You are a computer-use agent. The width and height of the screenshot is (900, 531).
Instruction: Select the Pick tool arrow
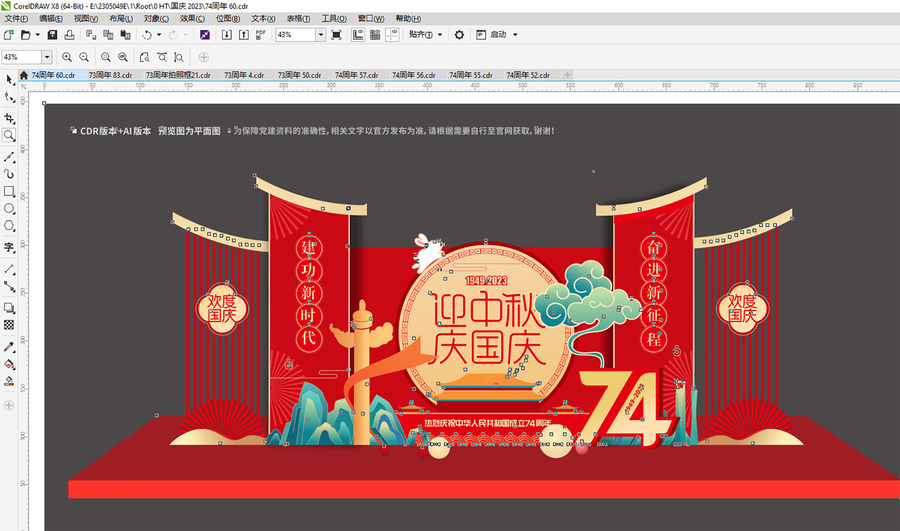9,80
